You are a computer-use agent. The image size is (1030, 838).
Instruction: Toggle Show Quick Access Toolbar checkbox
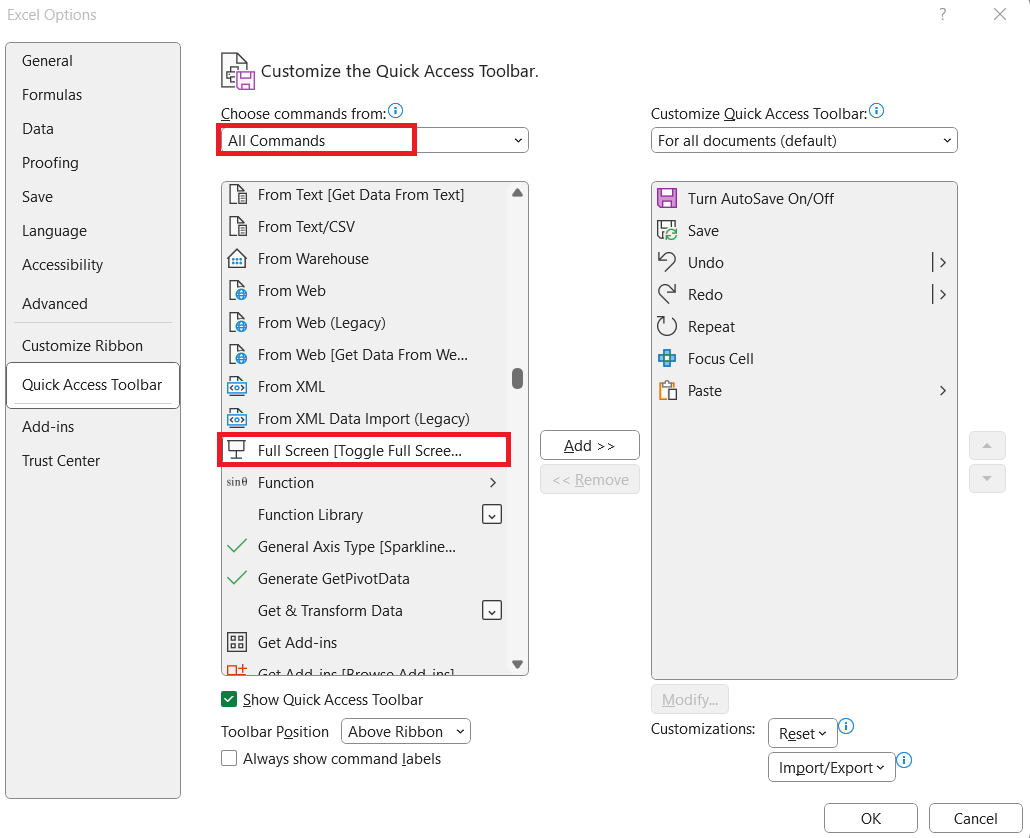tap(229, 699)
